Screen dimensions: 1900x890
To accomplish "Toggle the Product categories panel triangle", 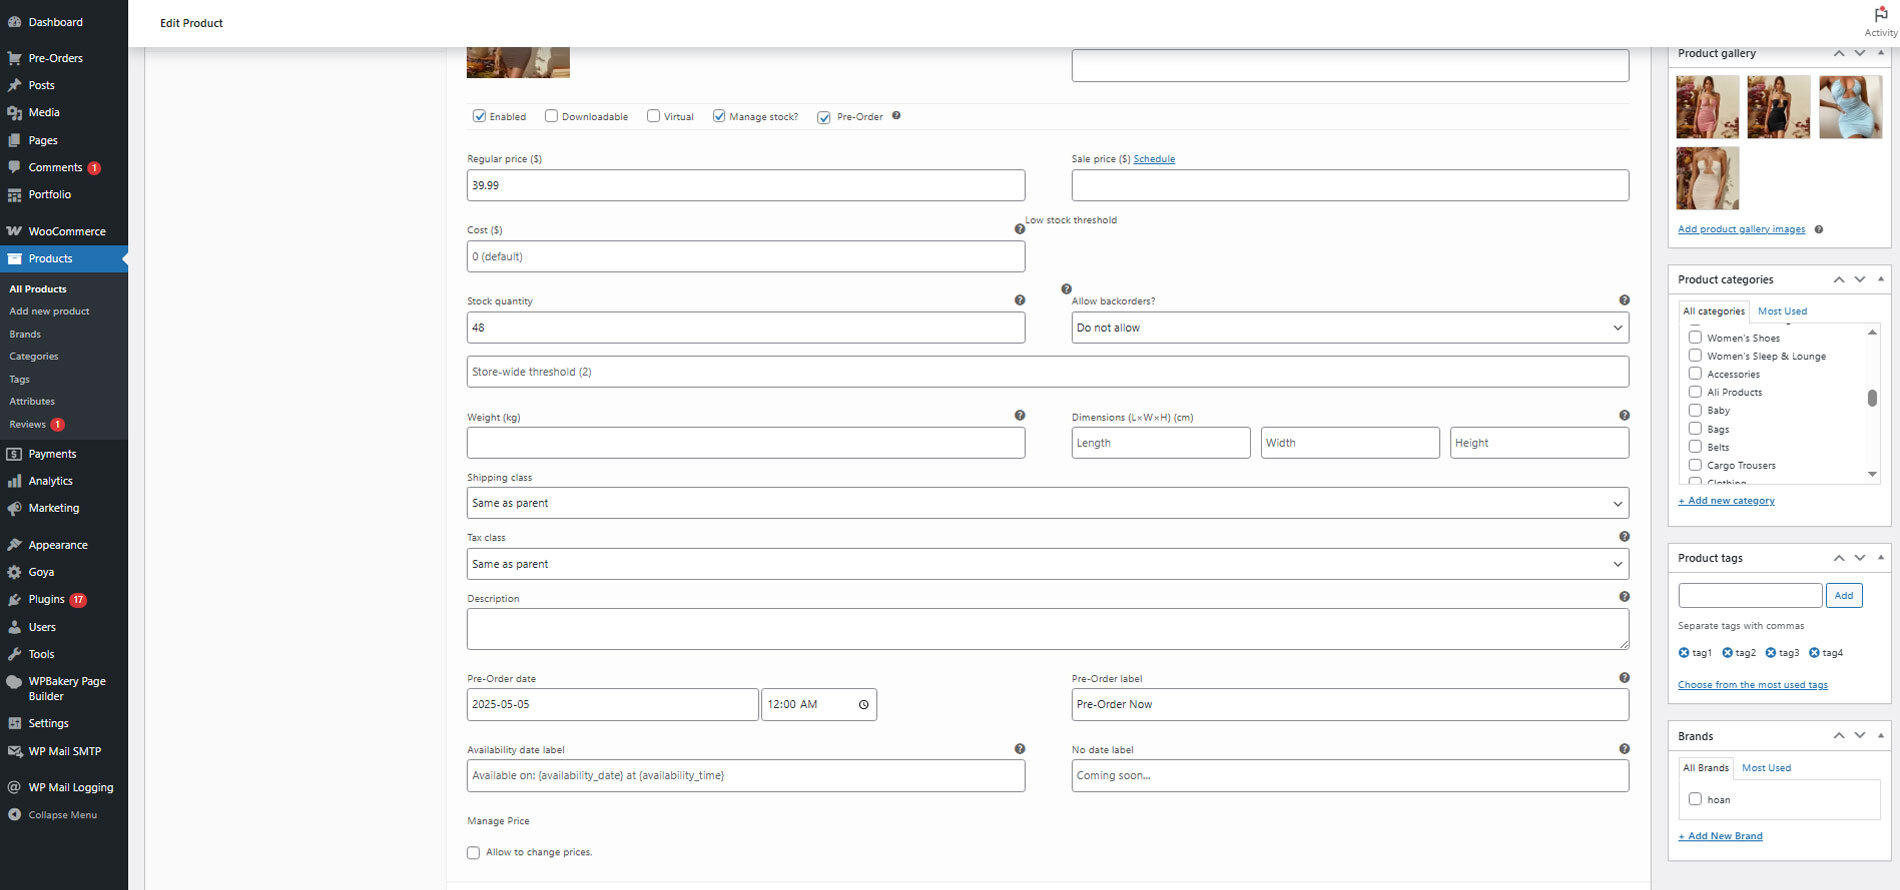I will [1881, 279].
